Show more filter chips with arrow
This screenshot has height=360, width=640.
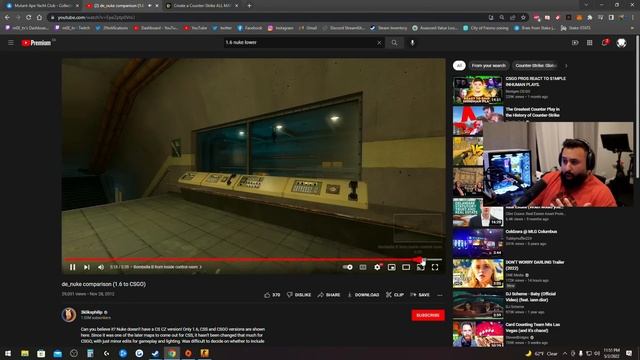[566, 65]
